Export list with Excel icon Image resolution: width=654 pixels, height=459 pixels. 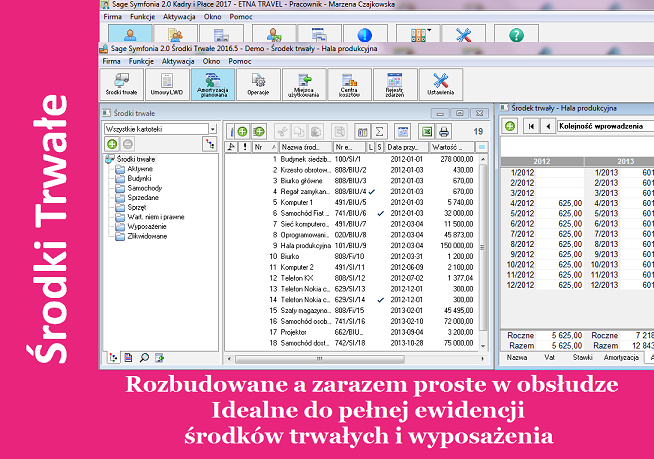tap(427, 132)
